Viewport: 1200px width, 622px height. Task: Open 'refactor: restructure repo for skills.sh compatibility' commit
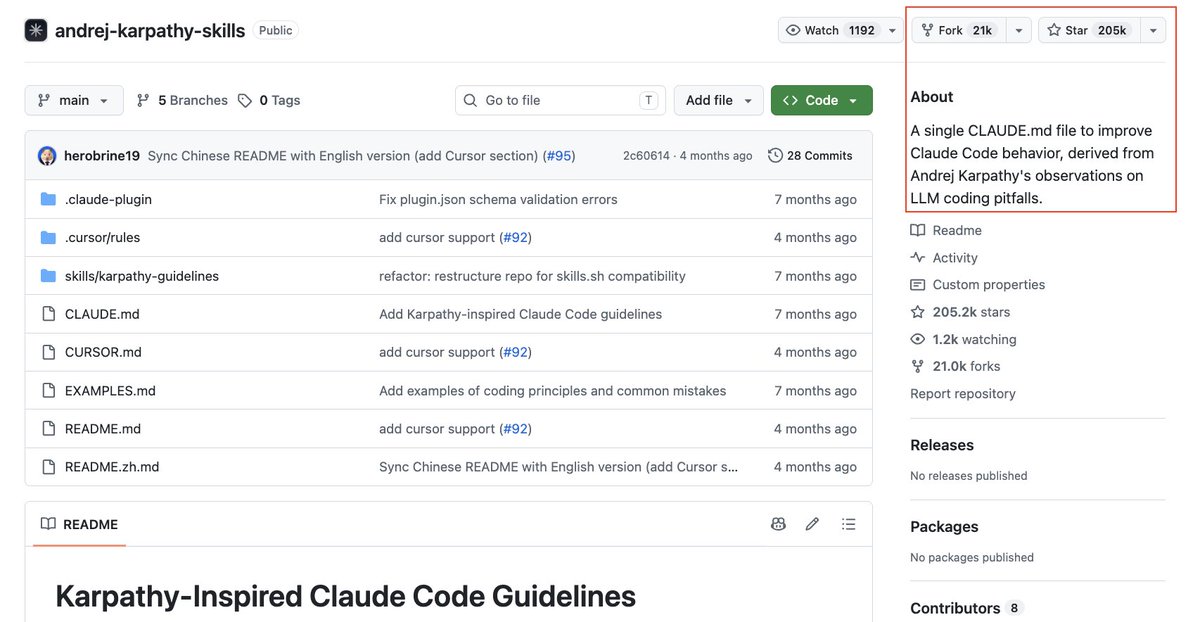click(532, 276)
